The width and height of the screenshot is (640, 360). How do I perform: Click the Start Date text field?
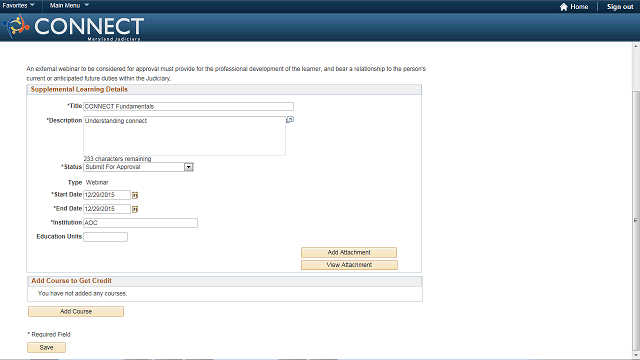pyautogui.click(x=107, y=195)
